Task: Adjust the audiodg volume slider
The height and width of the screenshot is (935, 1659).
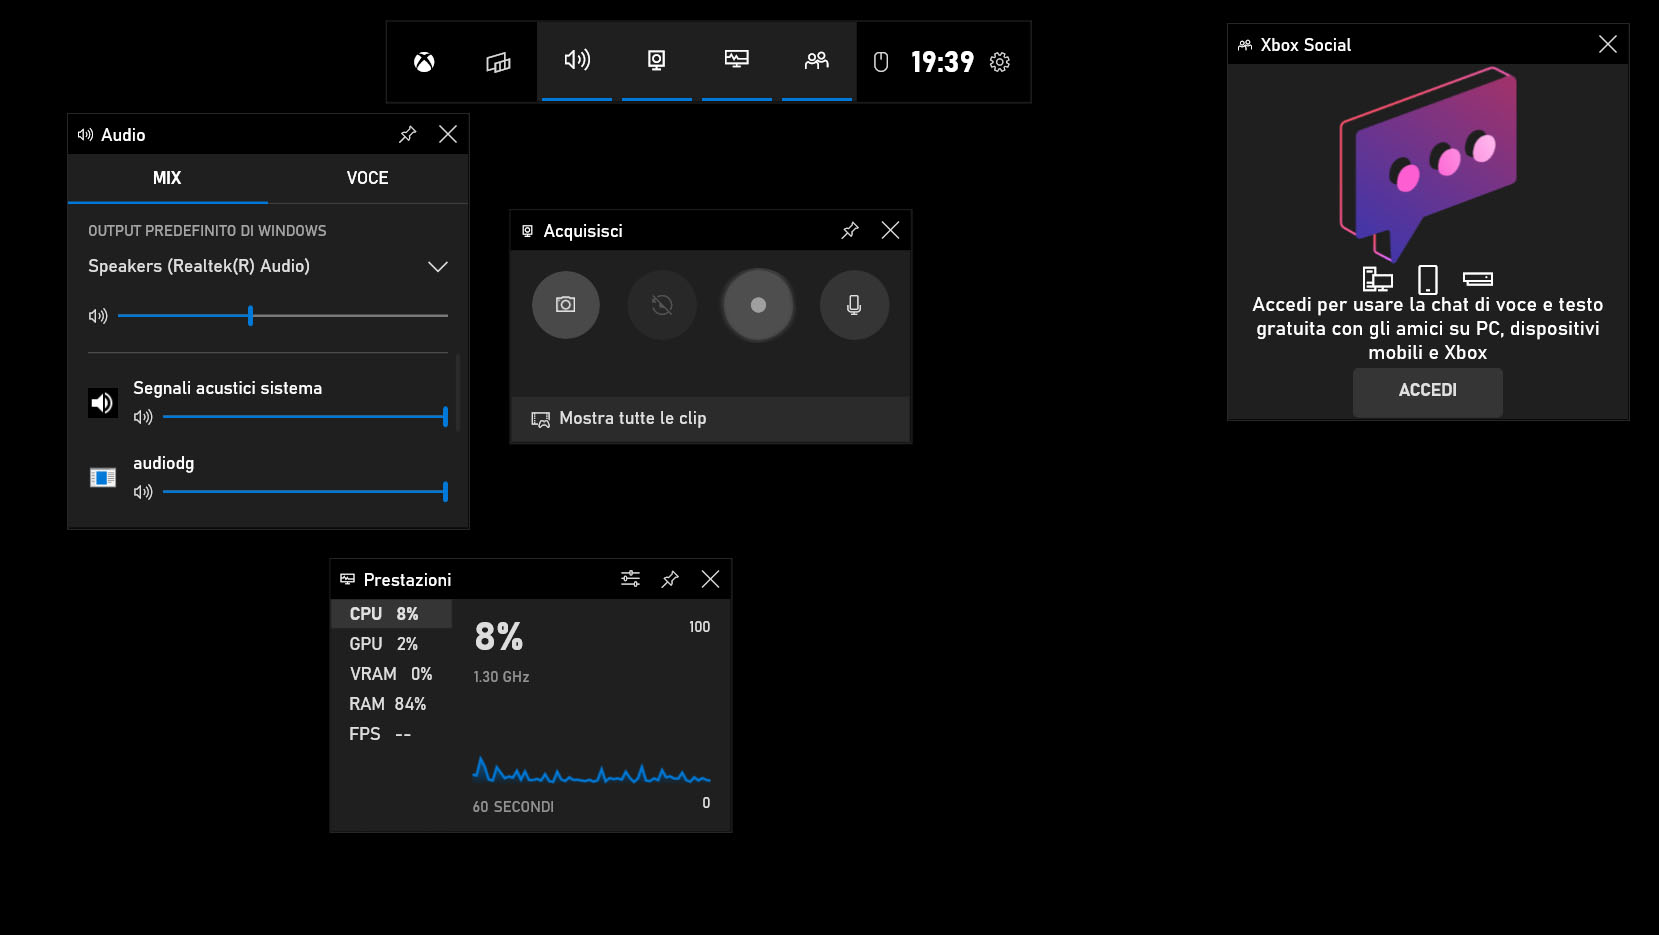Action: 305,492
